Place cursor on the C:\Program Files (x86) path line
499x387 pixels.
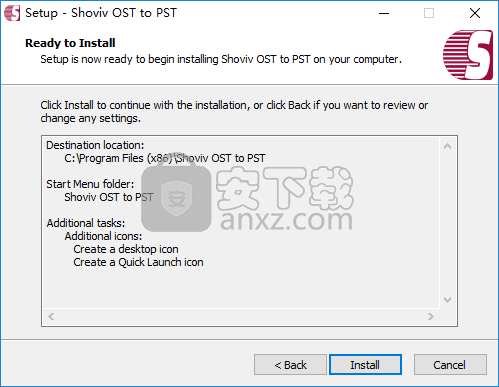(165, 158)
